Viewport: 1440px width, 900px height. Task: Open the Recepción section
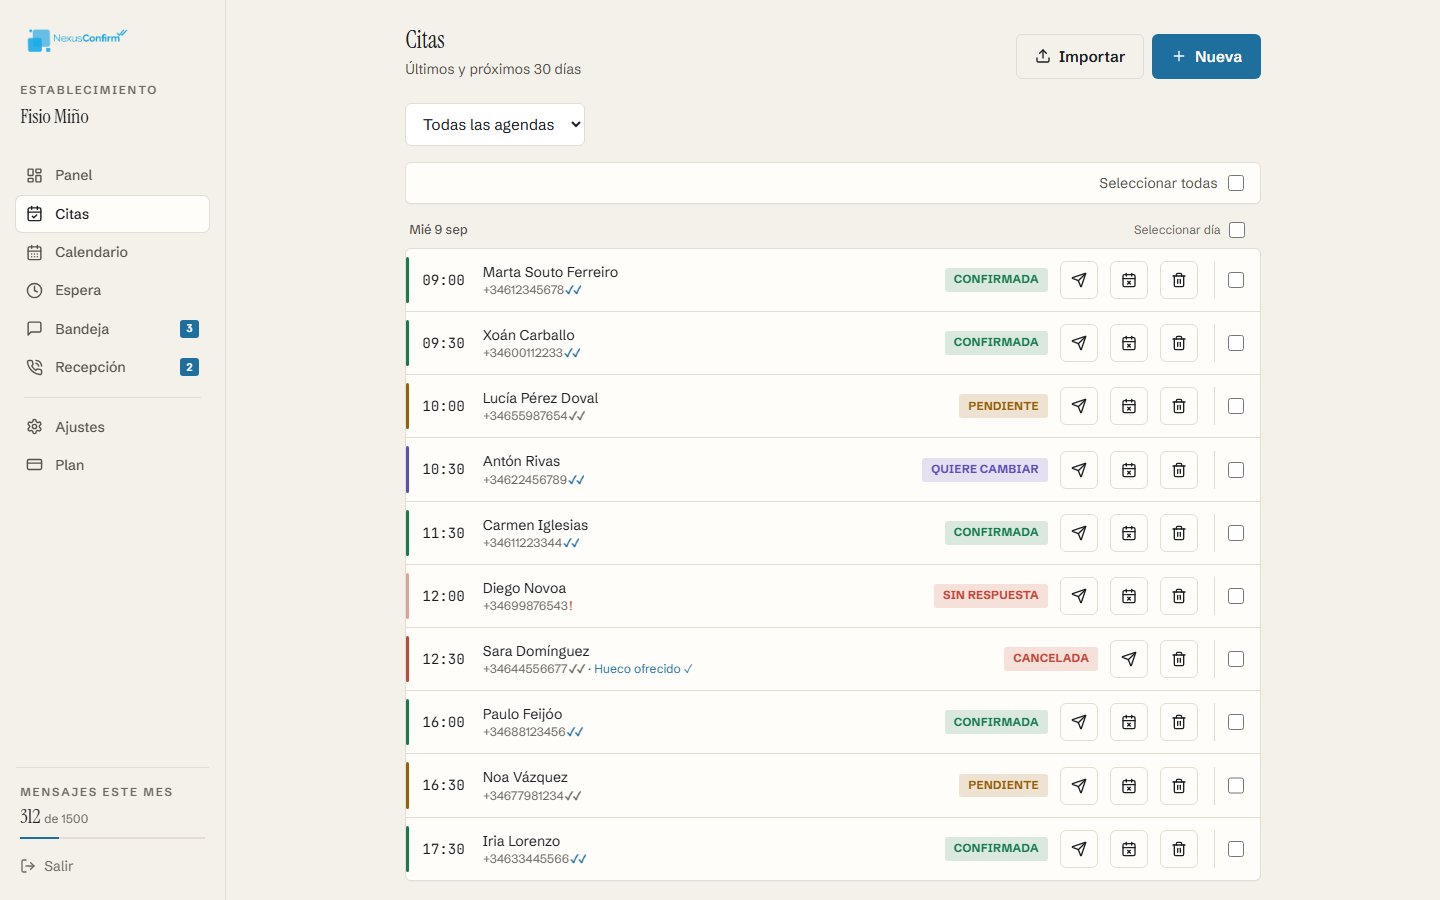pos(112,367)
